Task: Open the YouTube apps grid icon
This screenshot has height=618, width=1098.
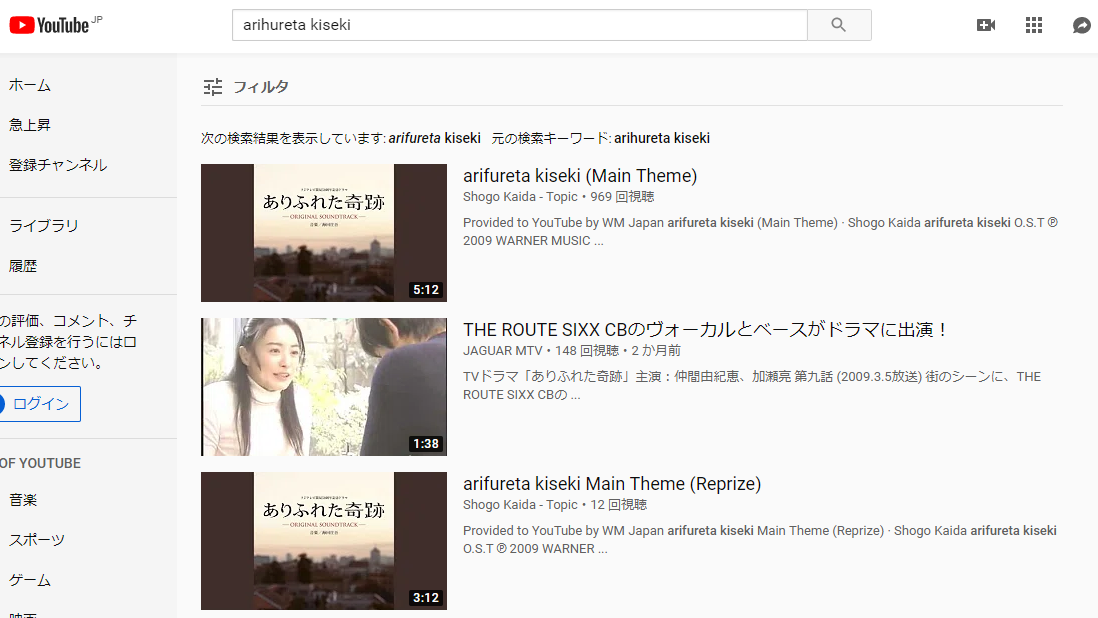Action: coord(1034,25)
